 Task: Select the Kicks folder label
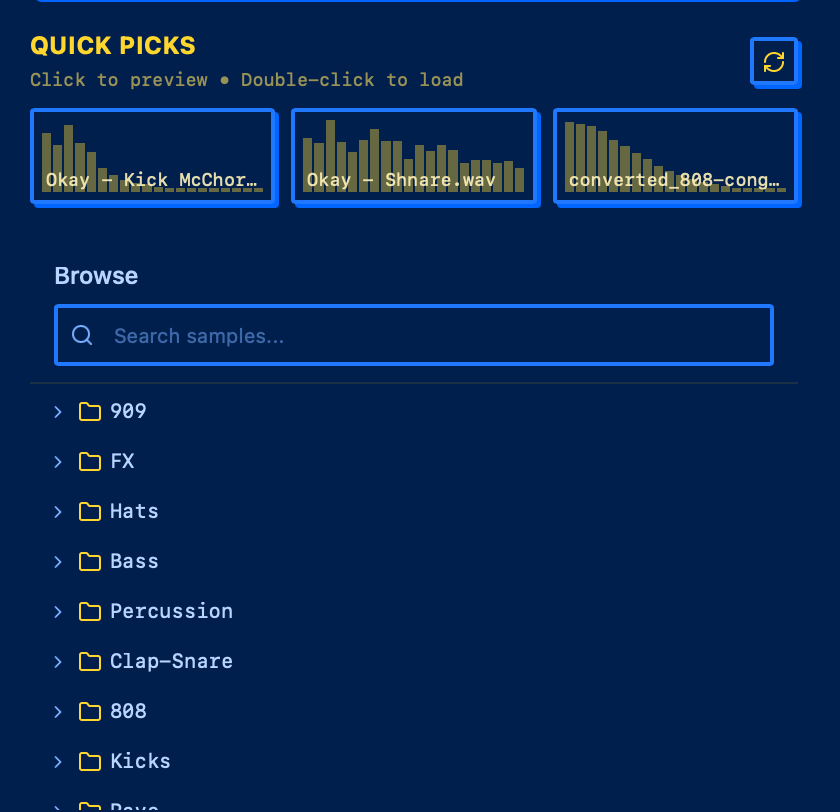click(x=140, y=762)
